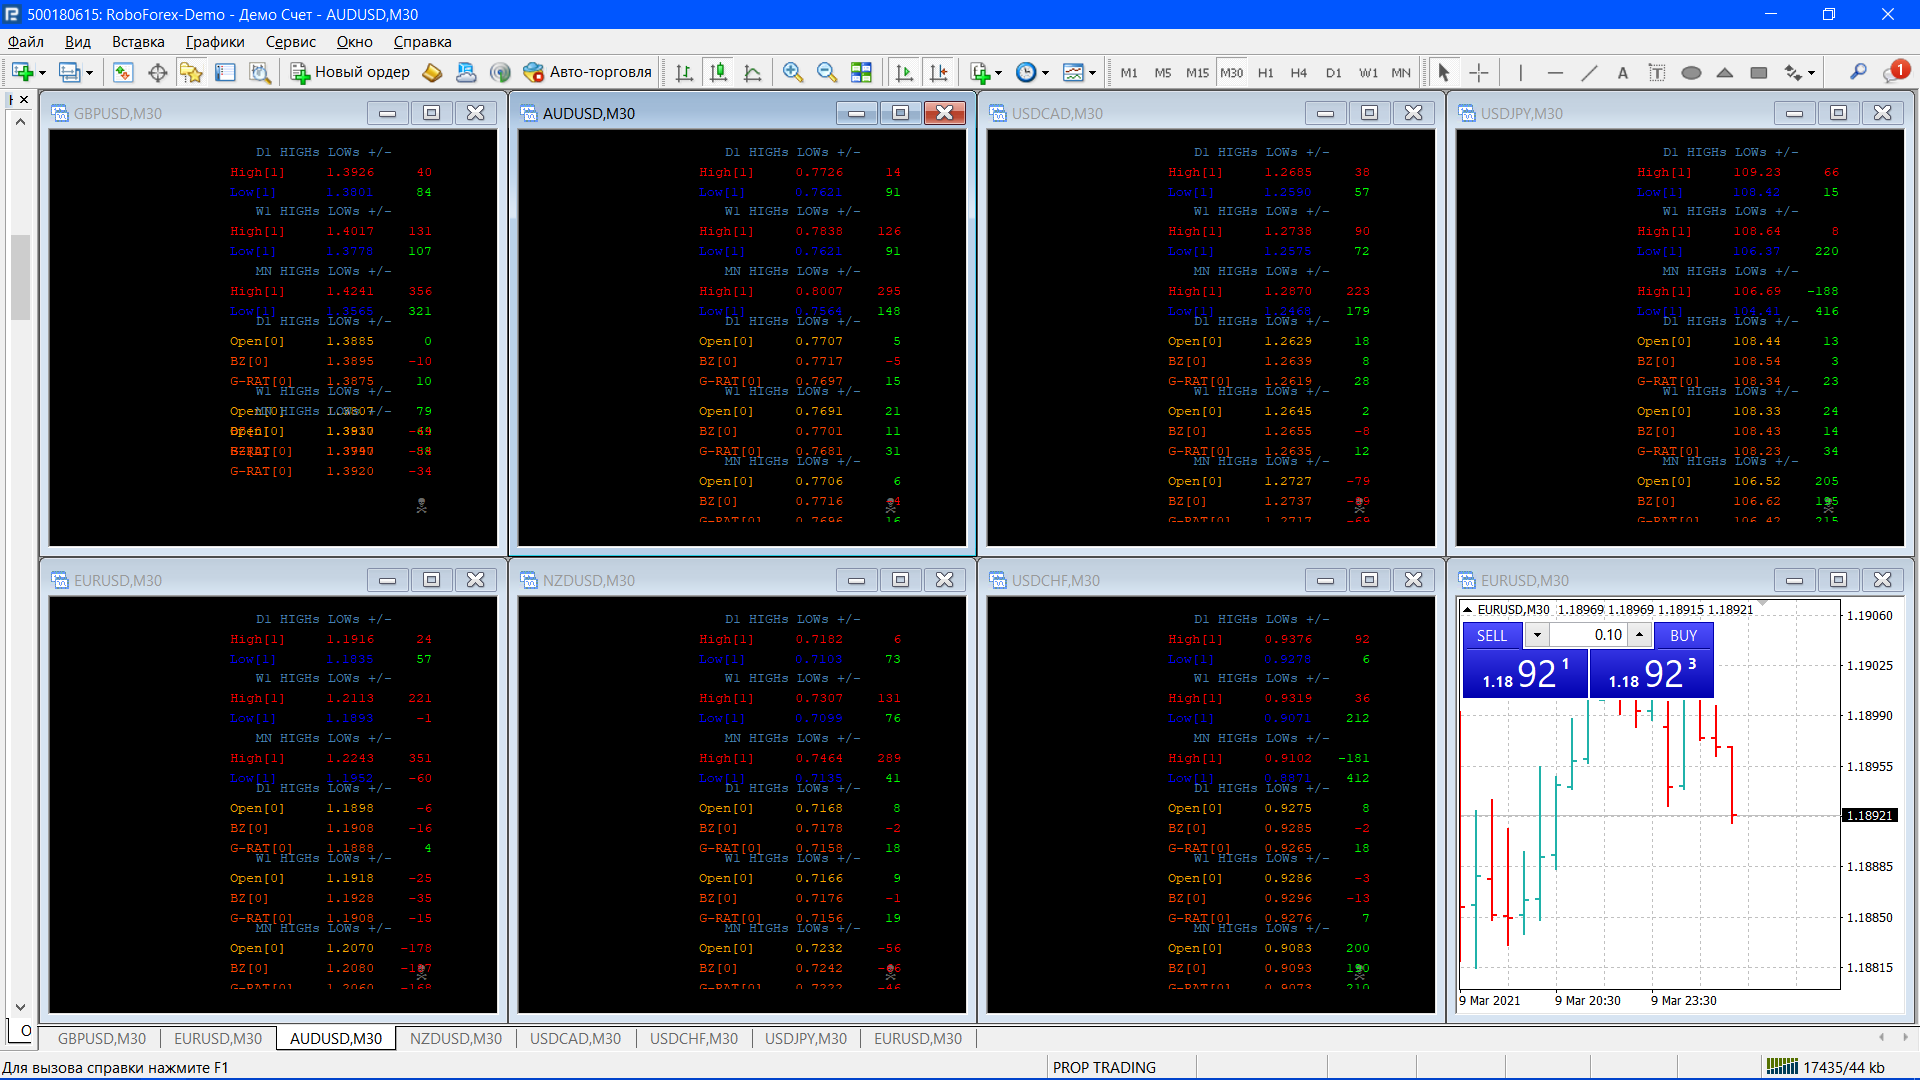1920x1080 pixels.
Task: Click the BUY button on EURUSD chart
Action: coord(1683,635)
